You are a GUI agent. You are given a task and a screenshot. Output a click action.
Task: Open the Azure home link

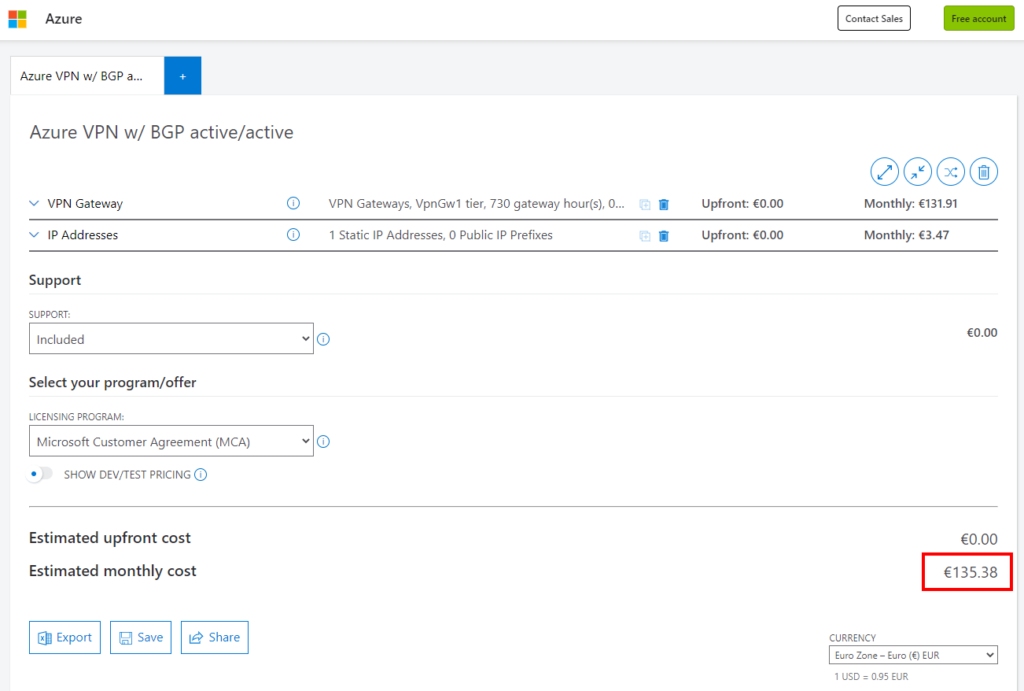63,19
